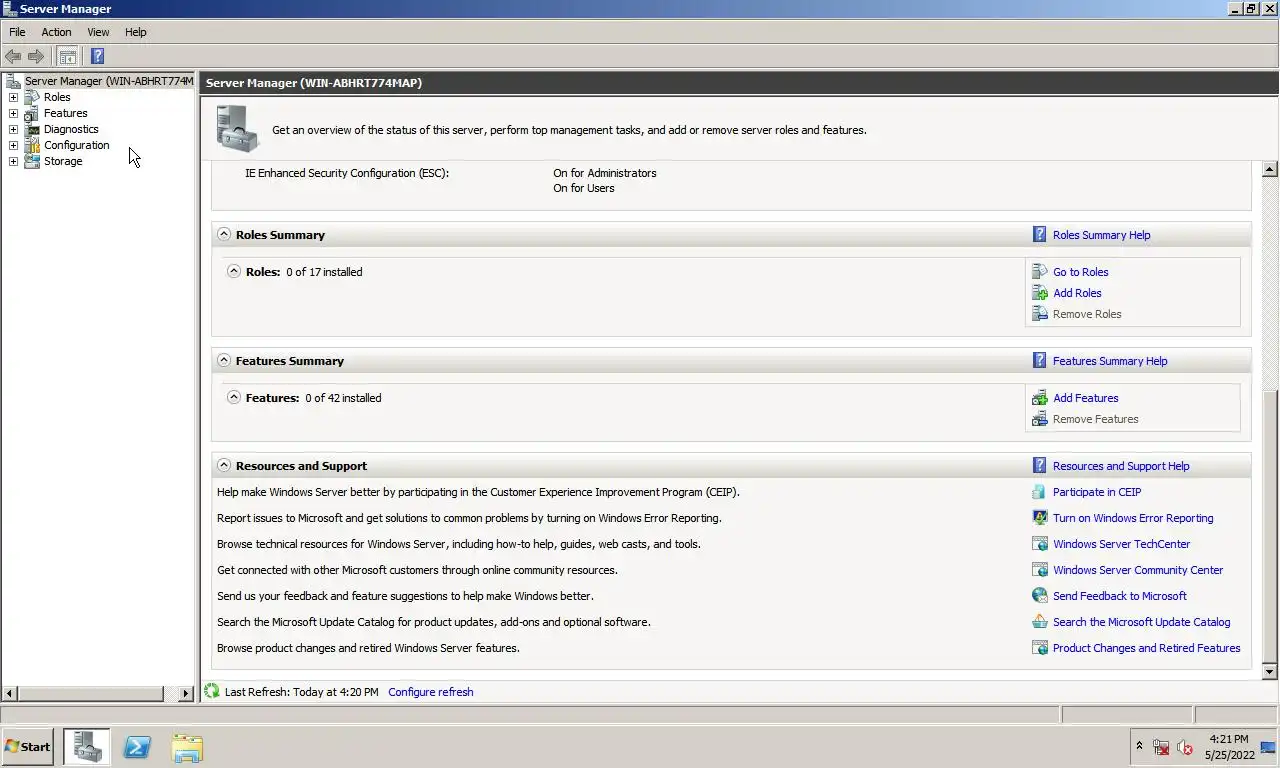Click the Resources and Support Help icon

click(1040, 466)
